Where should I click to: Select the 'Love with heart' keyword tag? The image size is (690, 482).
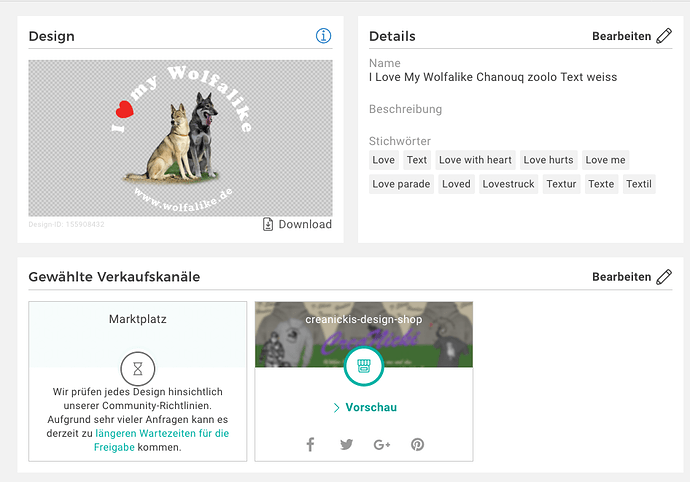[x=475, y=160]
